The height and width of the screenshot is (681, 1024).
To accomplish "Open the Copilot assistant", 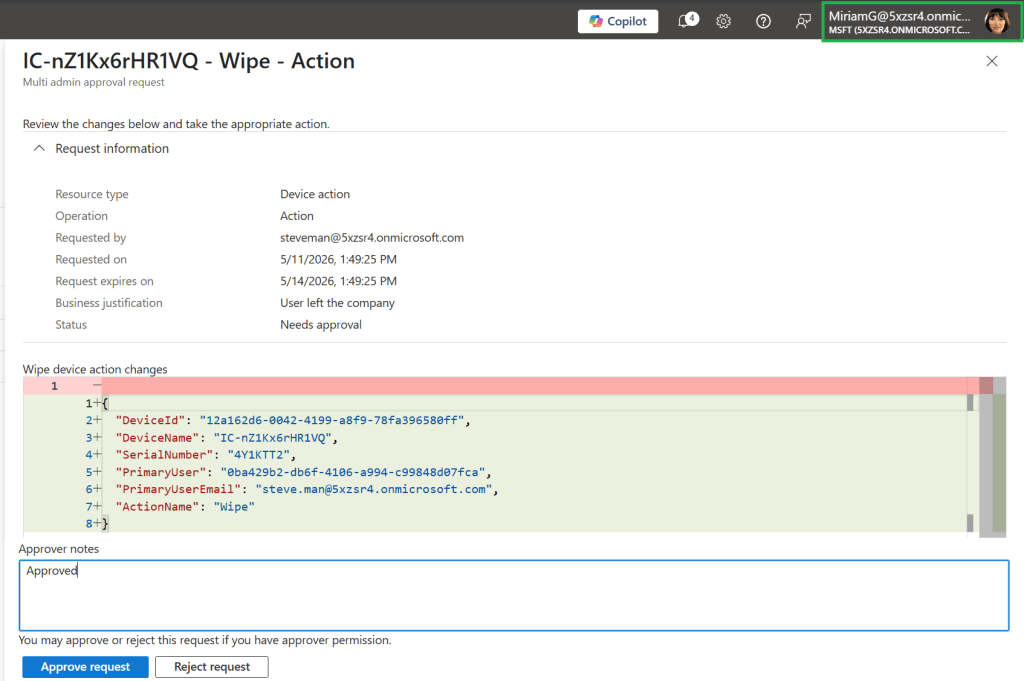I will tap(618, 21).
